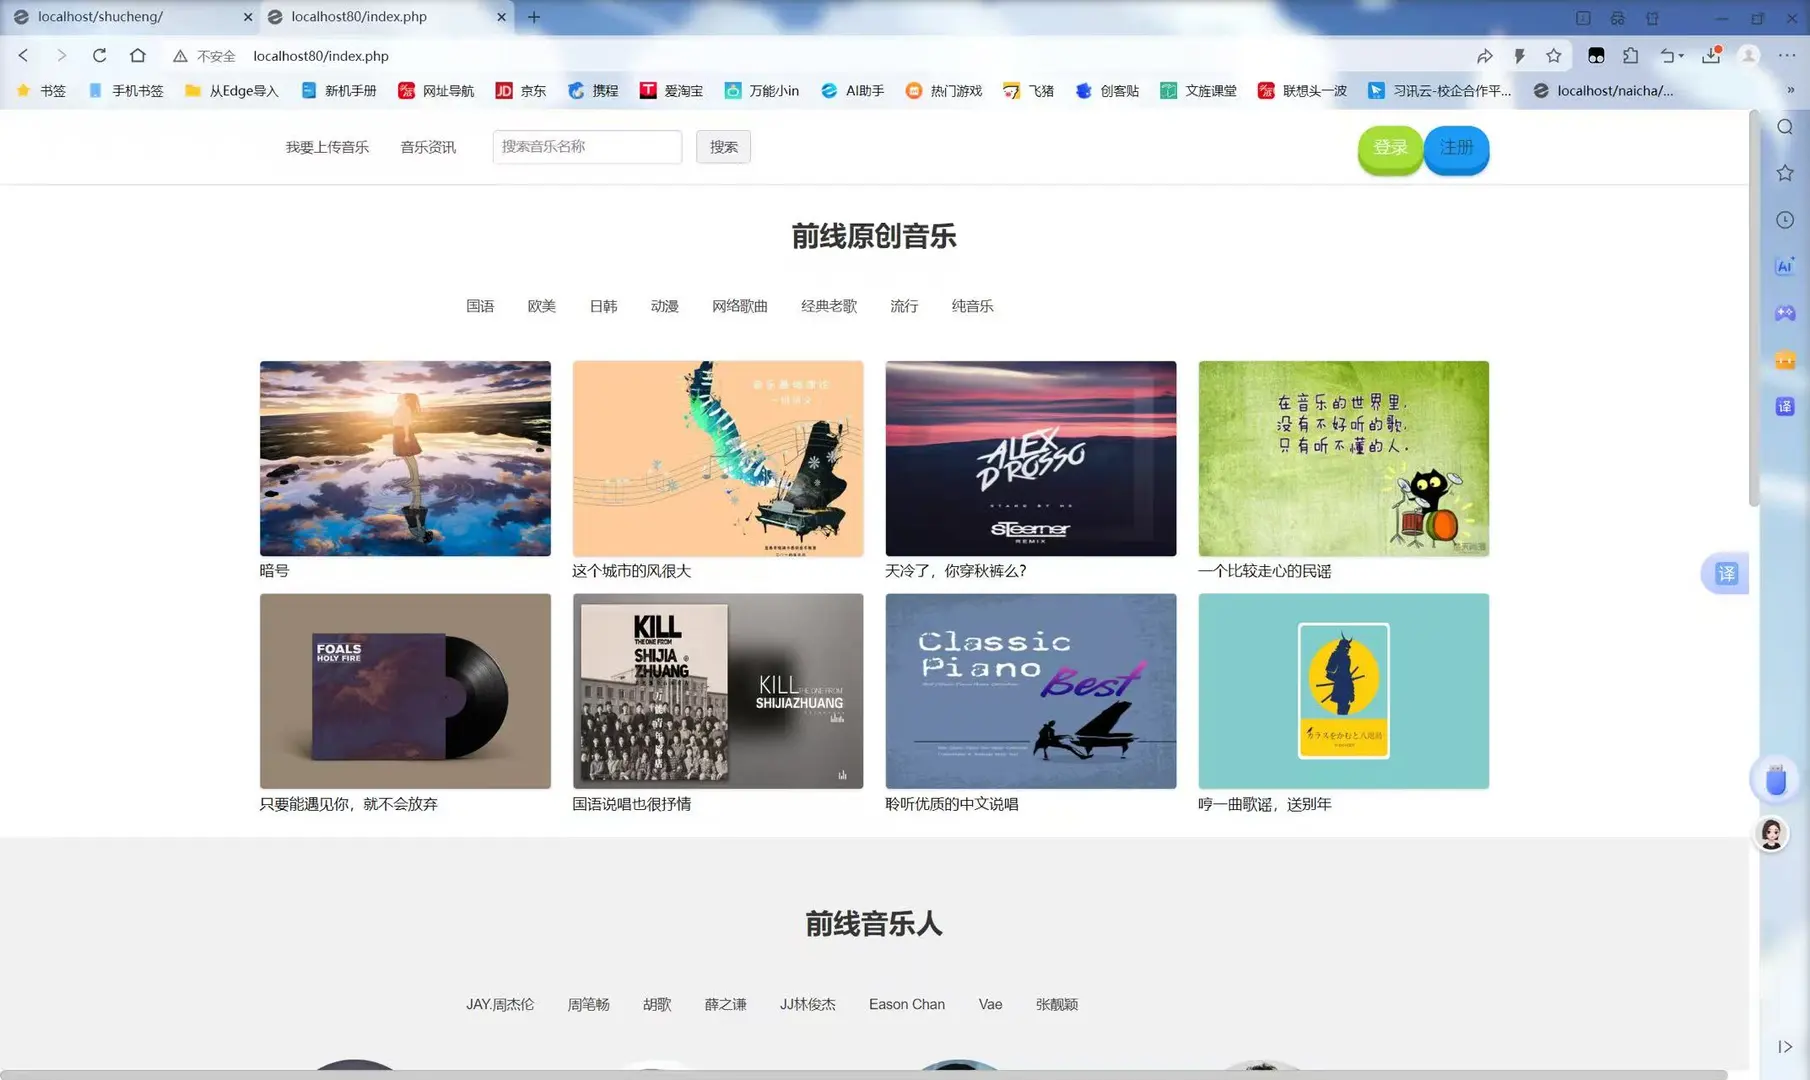Open the 我要上传音乐 link
Screen dimensions: 1810x1080
tap(325, 147)
